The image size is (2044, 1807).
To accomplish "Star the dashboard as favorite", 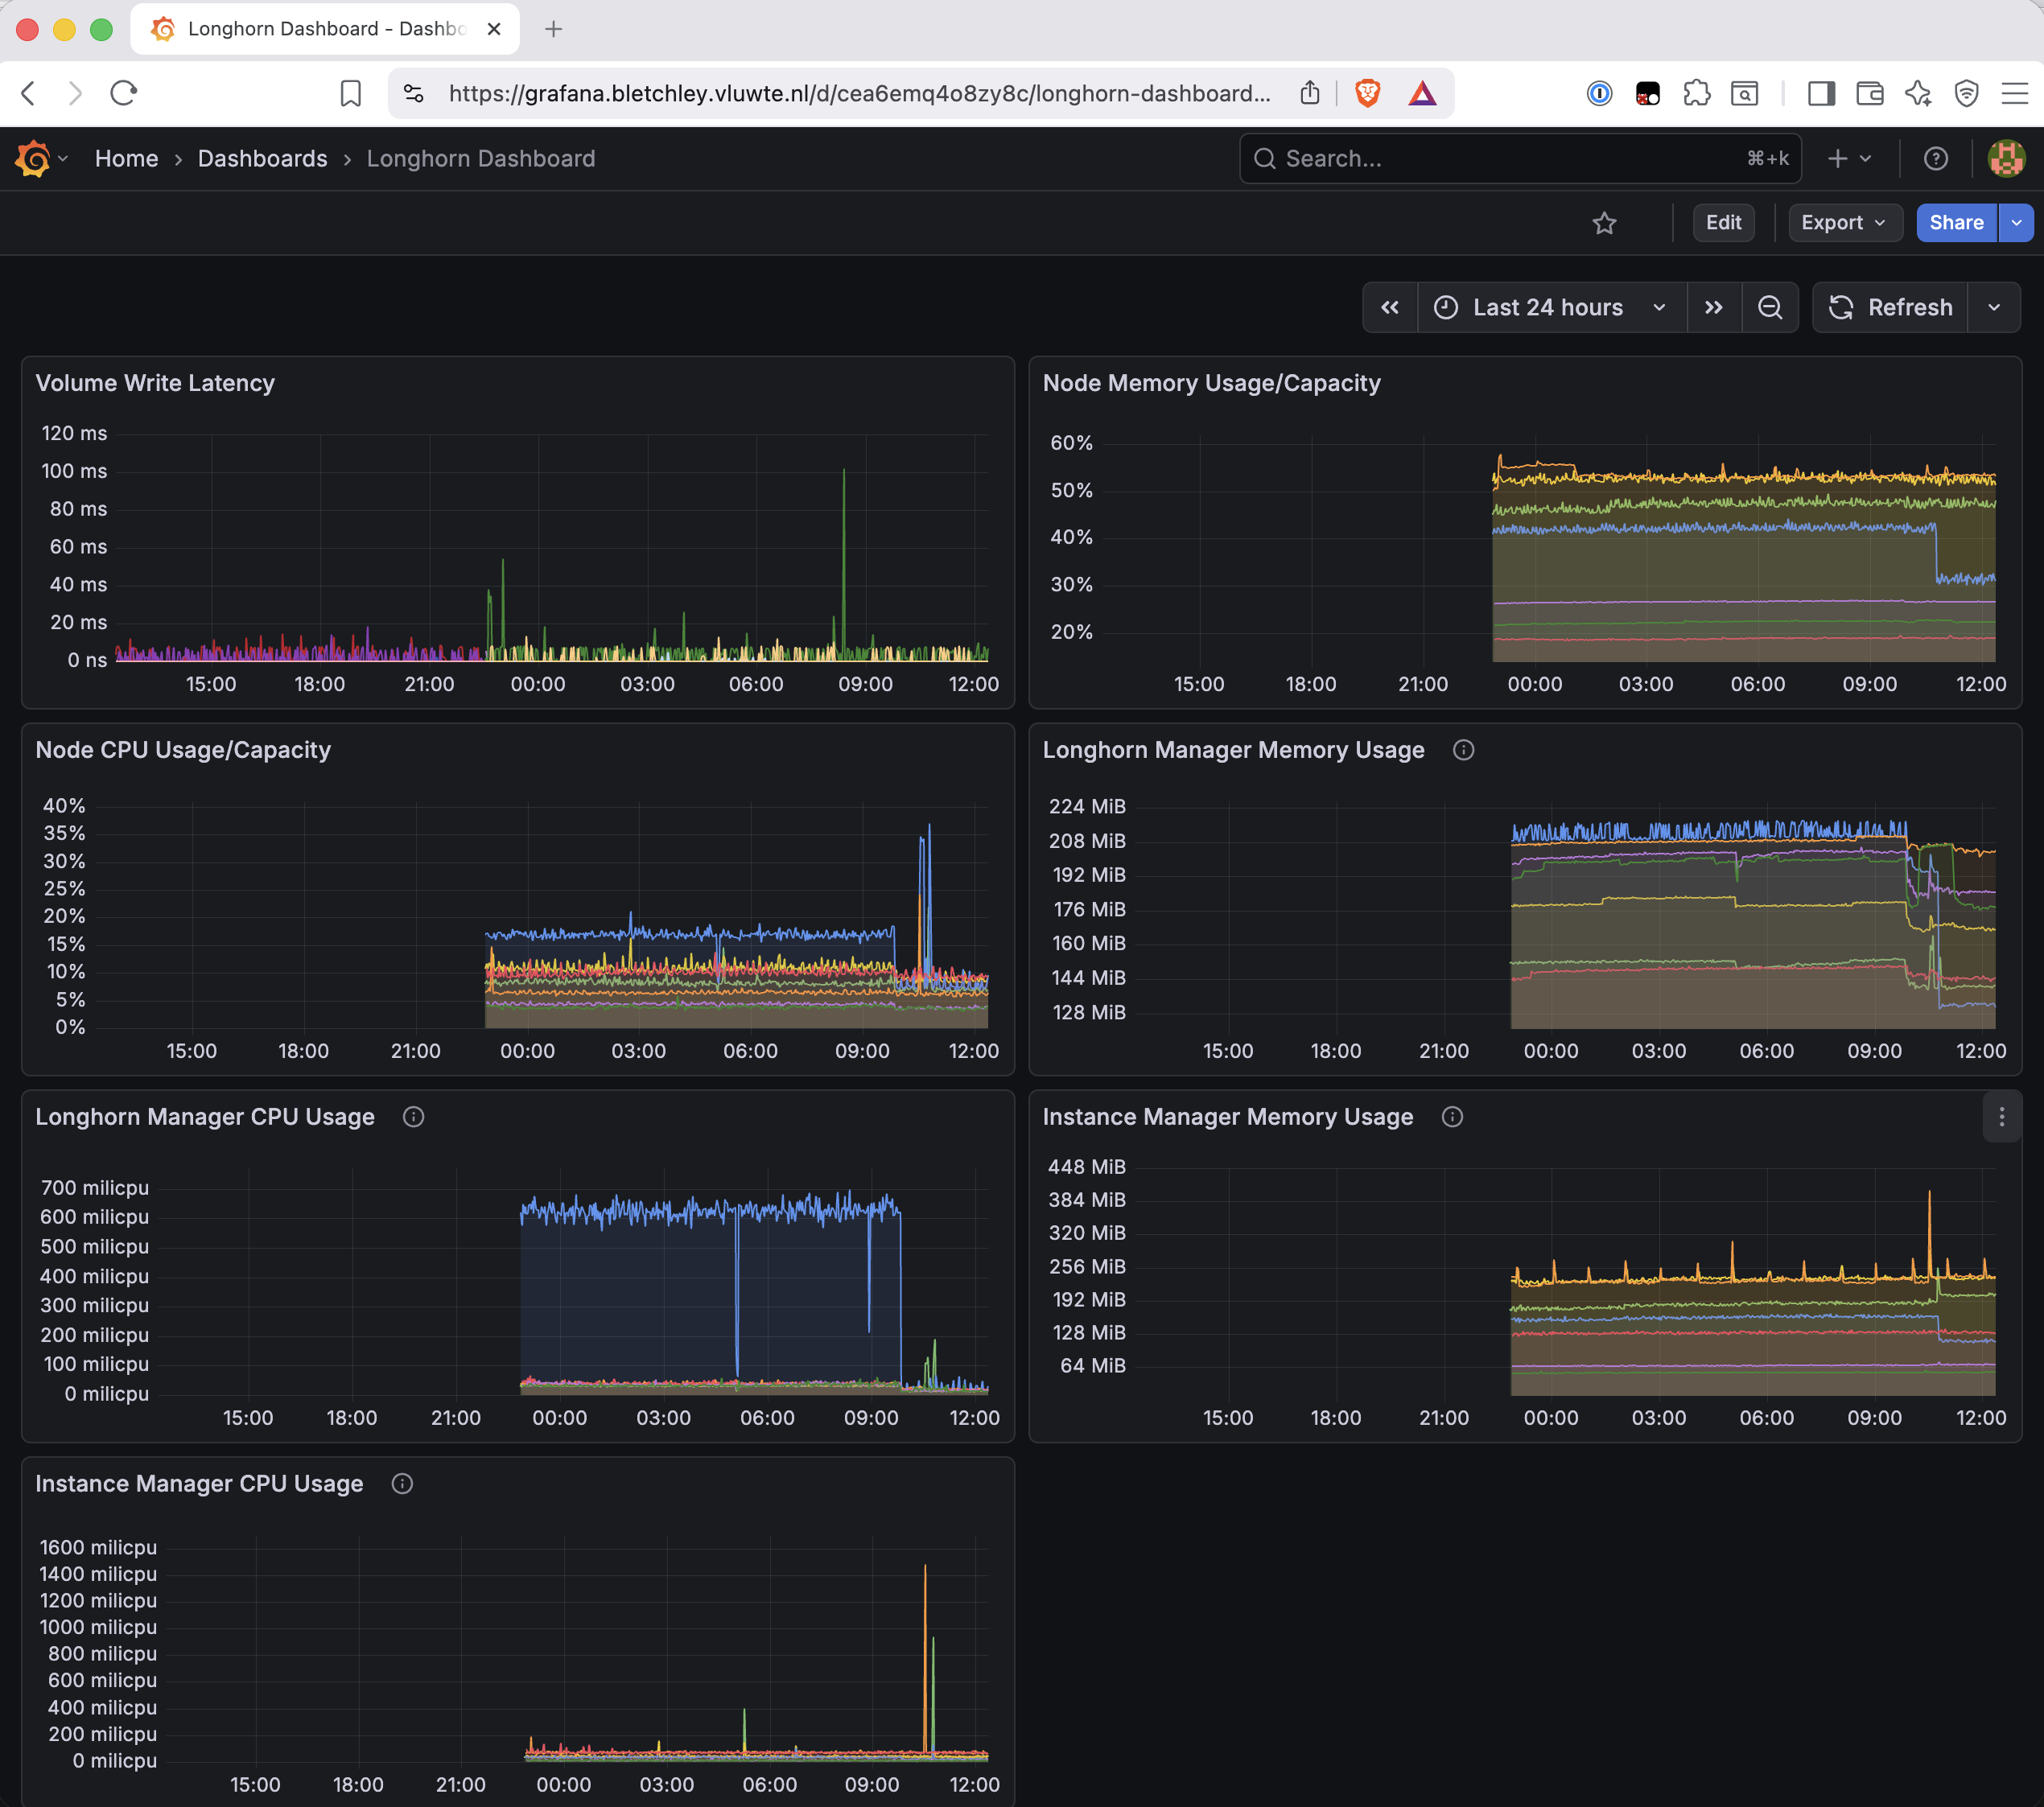I will point(1604,223).
